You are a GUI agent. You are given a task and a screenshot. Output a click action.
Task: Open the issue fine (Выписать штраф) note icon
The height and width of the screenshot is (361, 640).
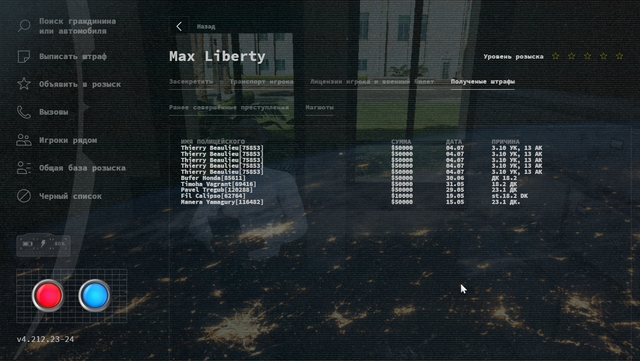pos(24,56)
